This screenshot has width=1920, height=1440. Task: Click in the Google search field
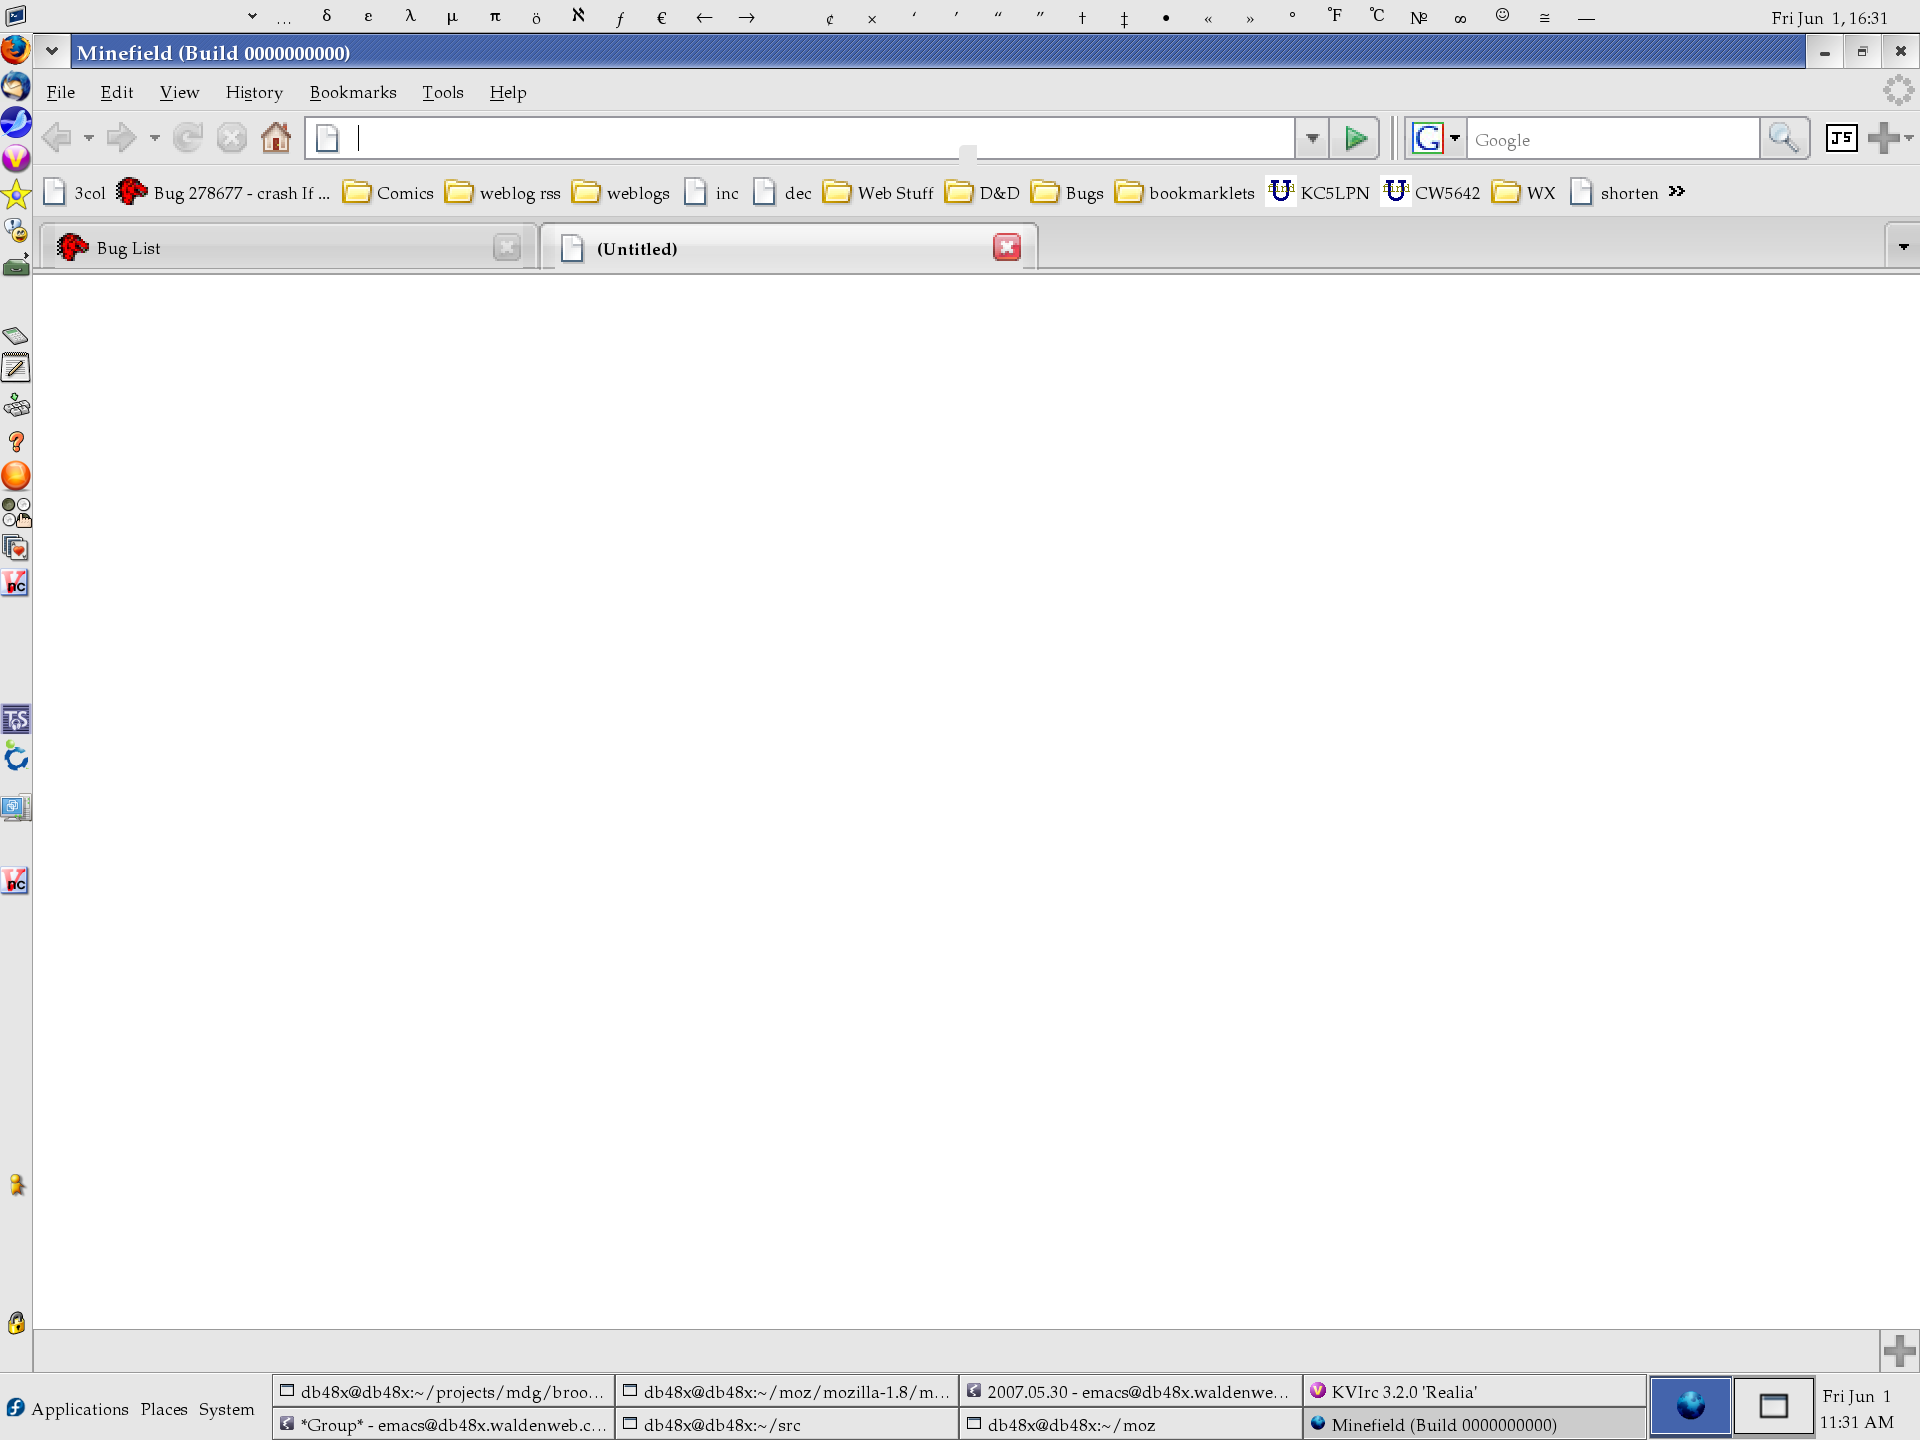pyautogui.click(x=1613, y=139)
